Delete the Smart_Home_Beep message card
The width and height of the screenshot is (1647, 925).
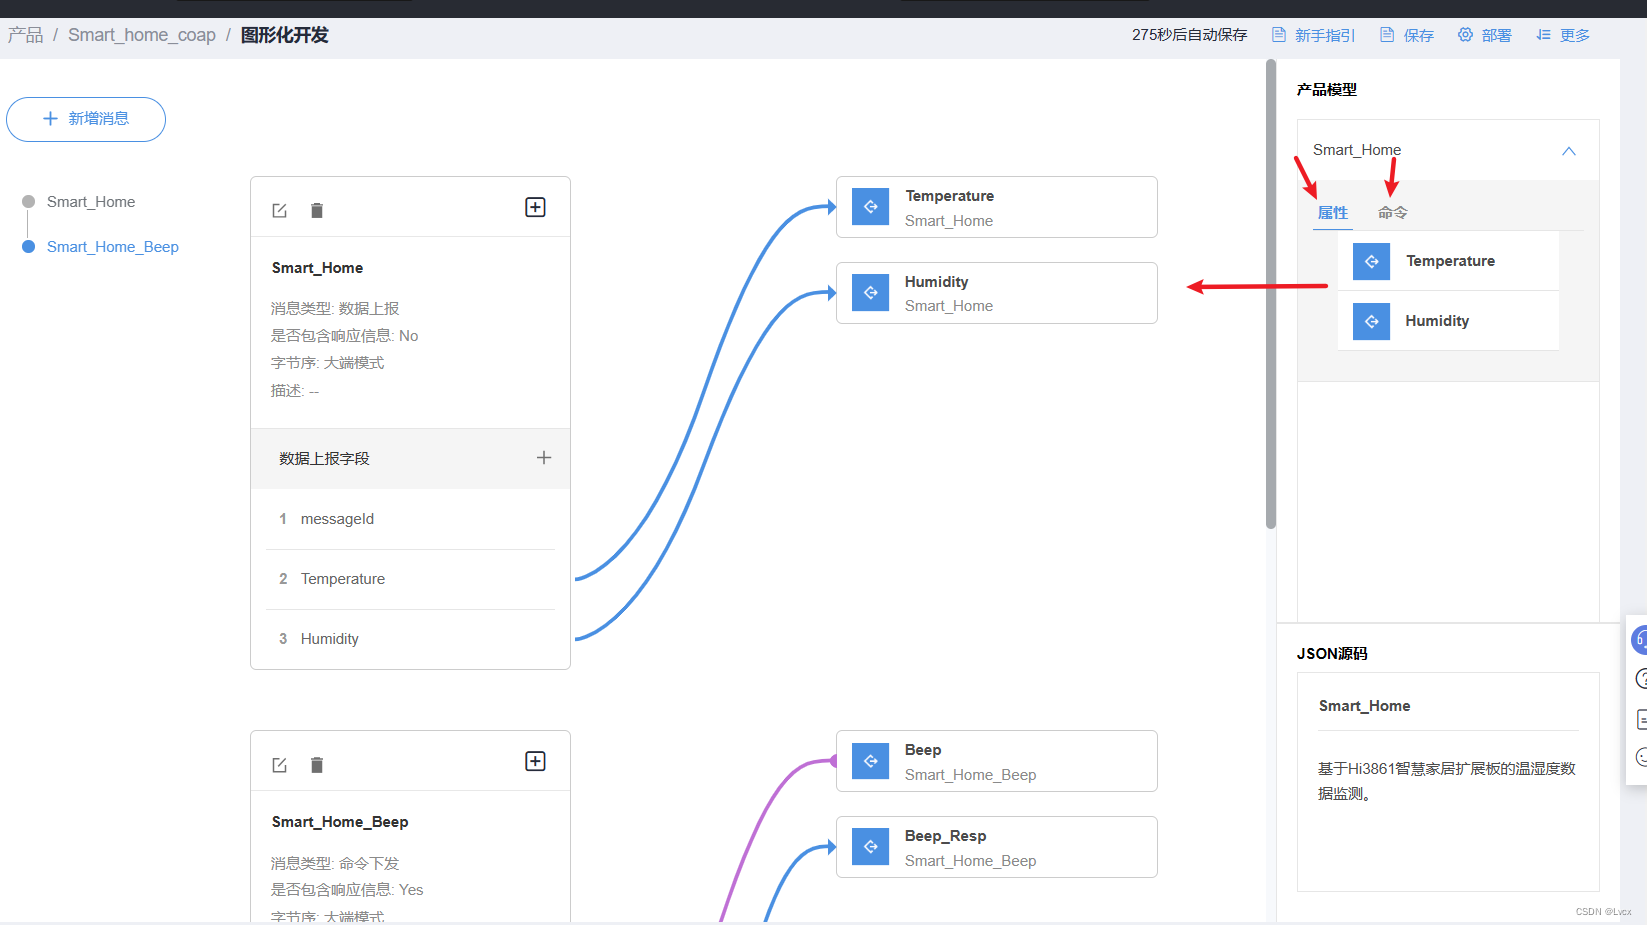(317, 765)
